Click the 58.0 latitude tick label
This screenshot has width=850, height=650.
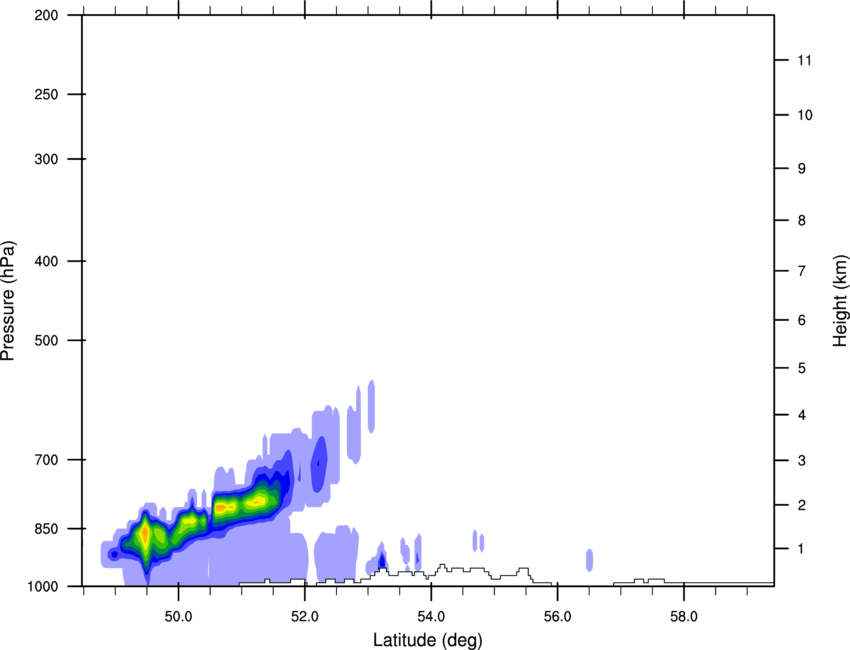pos(684,617)
